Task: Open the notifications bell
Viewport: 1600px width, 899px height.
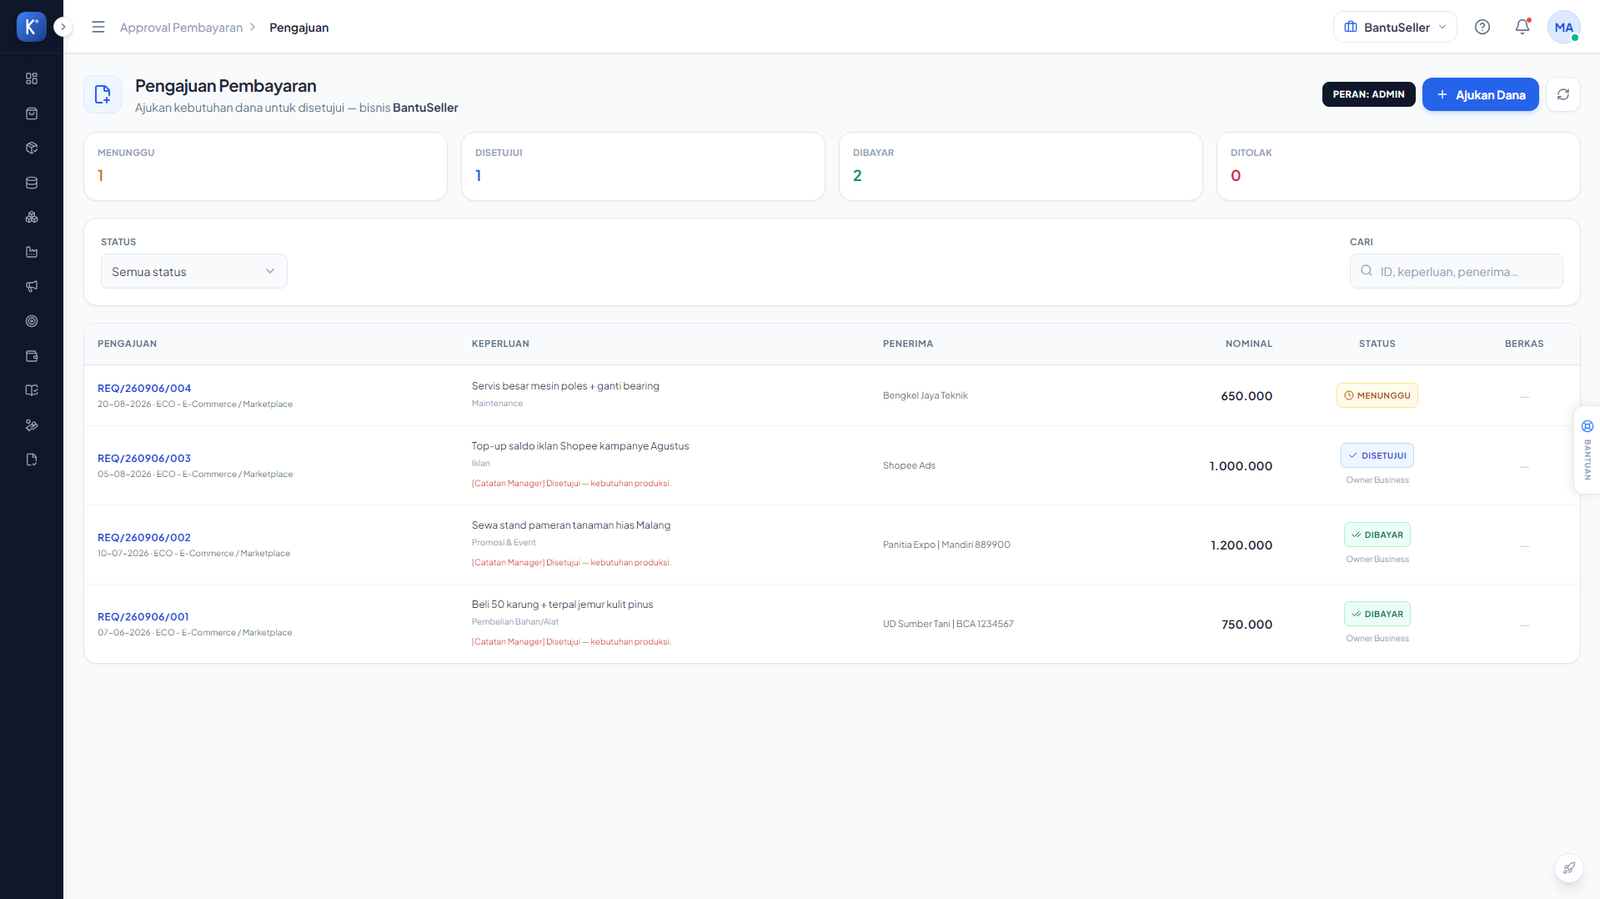Action: pyautogui.click(x=1522, y=27)
